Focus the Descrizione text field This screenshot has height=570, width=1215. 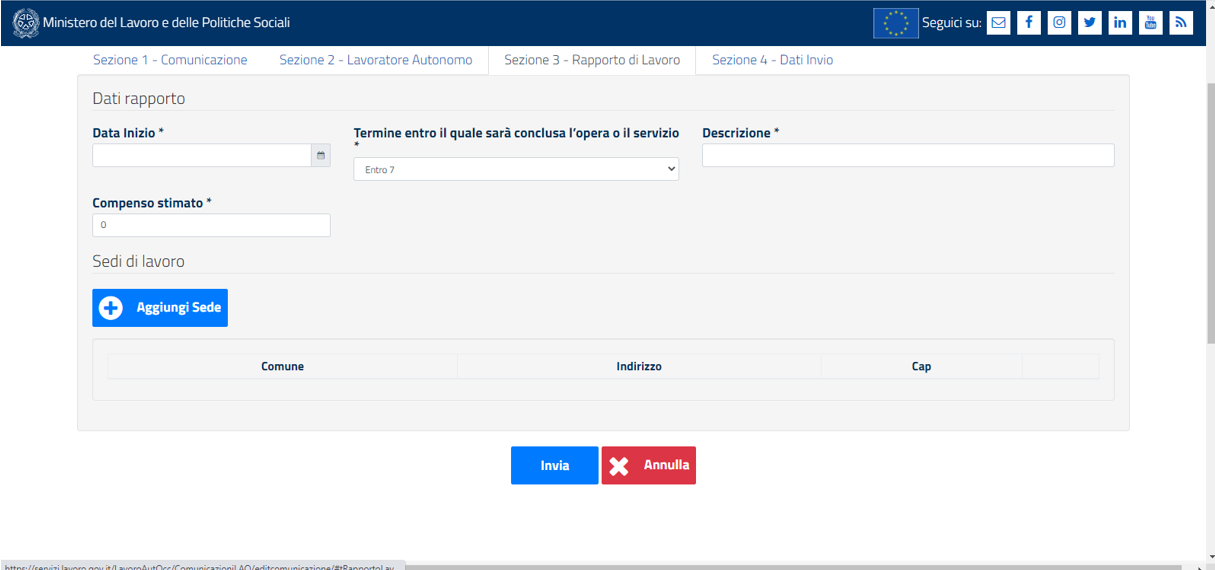pos(907,155)
